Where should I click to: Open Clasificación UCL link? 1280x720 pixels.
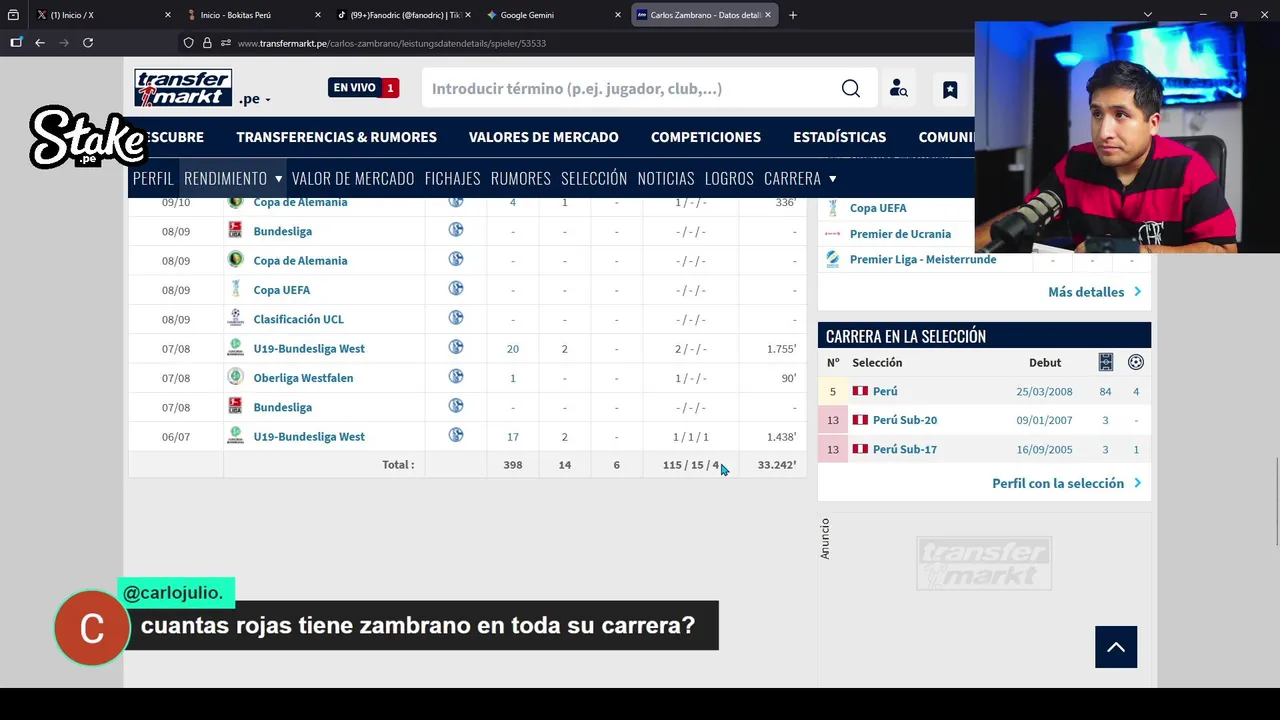pyautogui.click(x=298, y=319)
